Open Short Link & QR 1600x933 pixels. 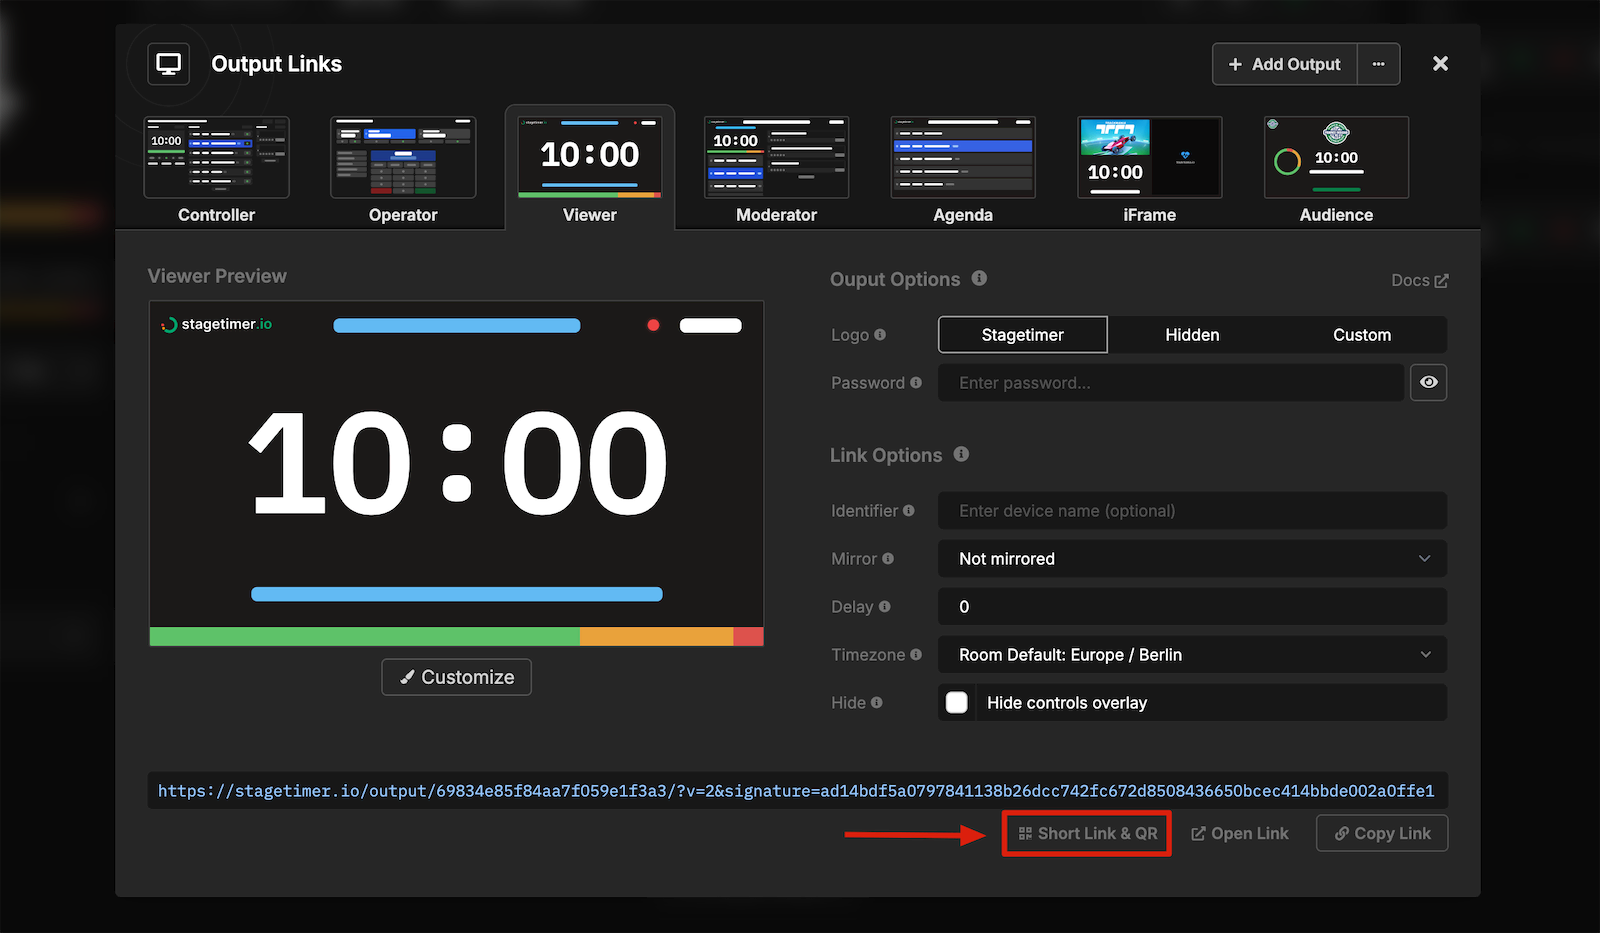tap(1086, 833)
